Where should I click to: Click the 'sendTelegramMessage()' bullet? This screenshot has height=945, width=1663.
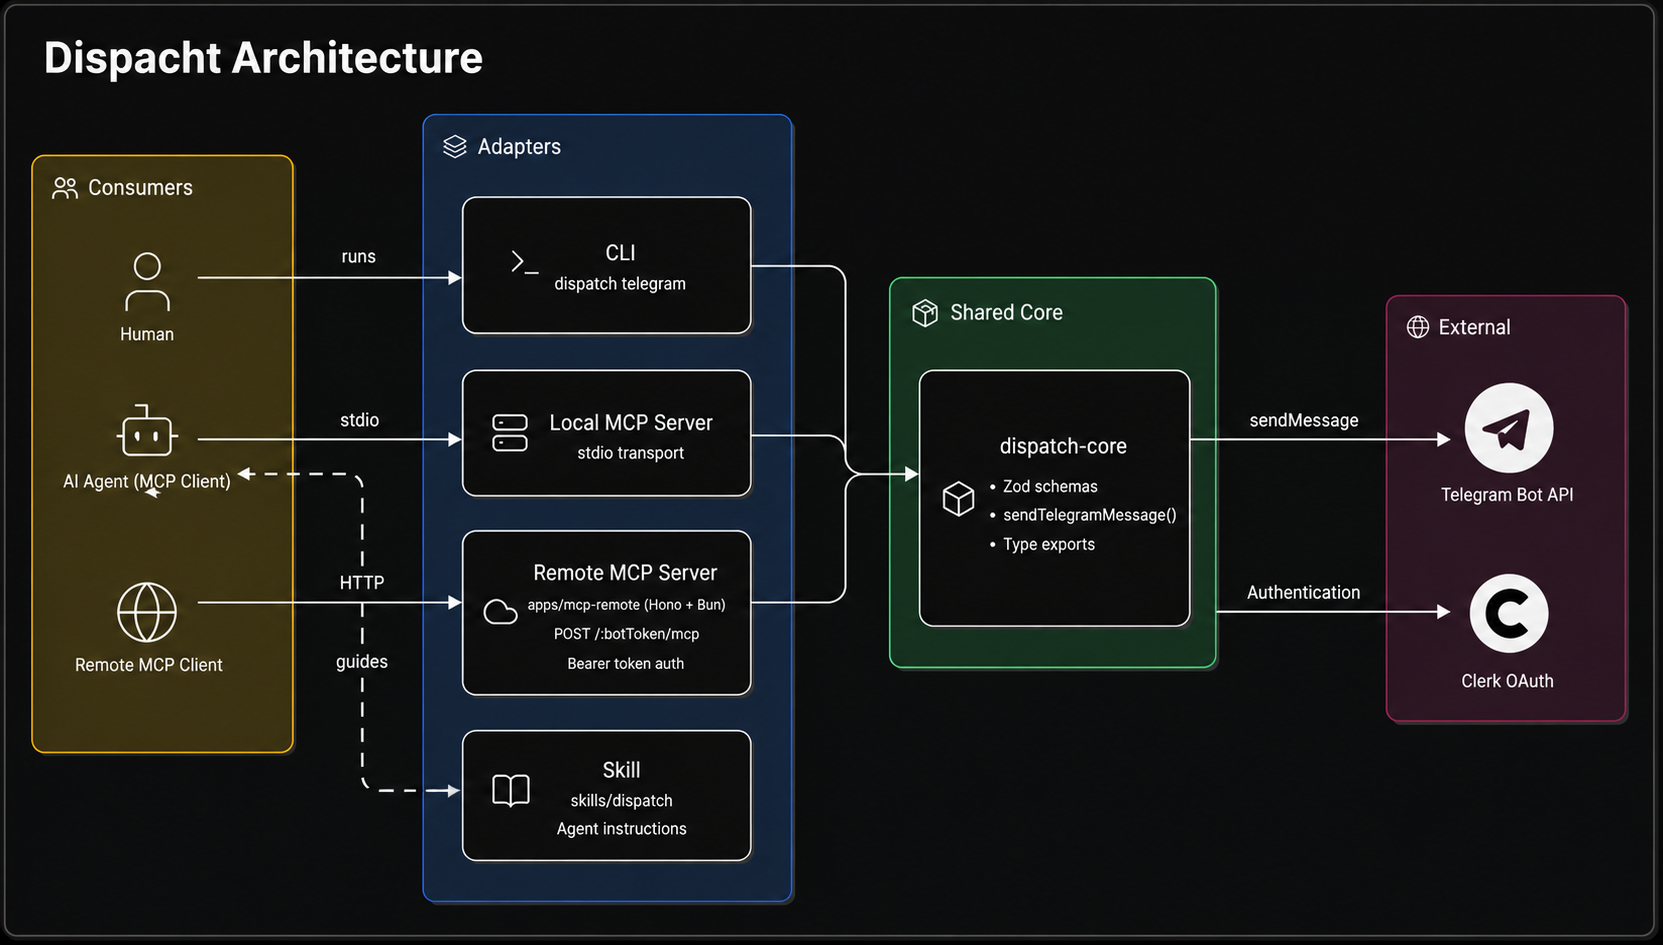coord(1089,515)
